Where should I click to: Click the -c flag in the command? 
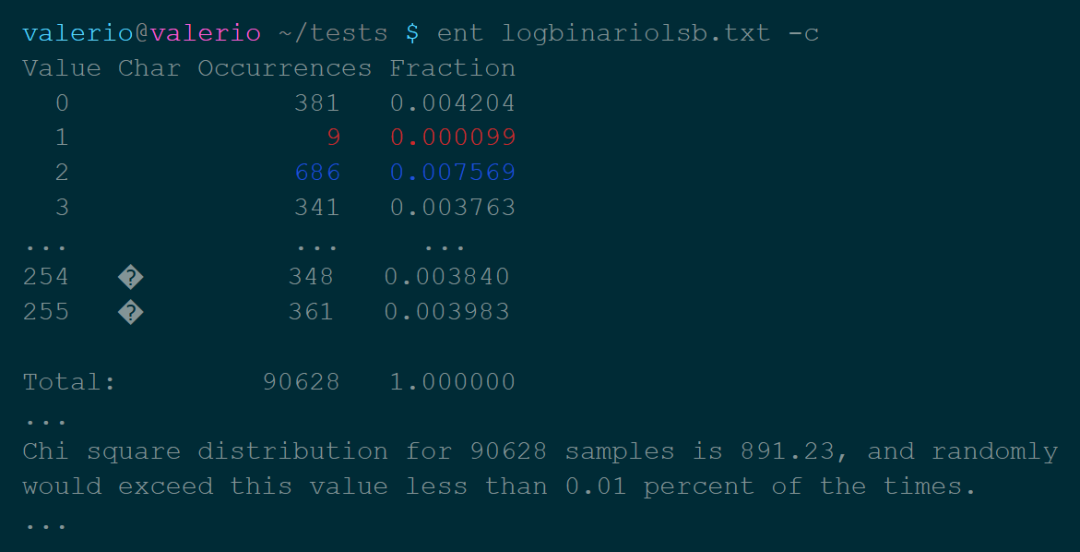803,33
